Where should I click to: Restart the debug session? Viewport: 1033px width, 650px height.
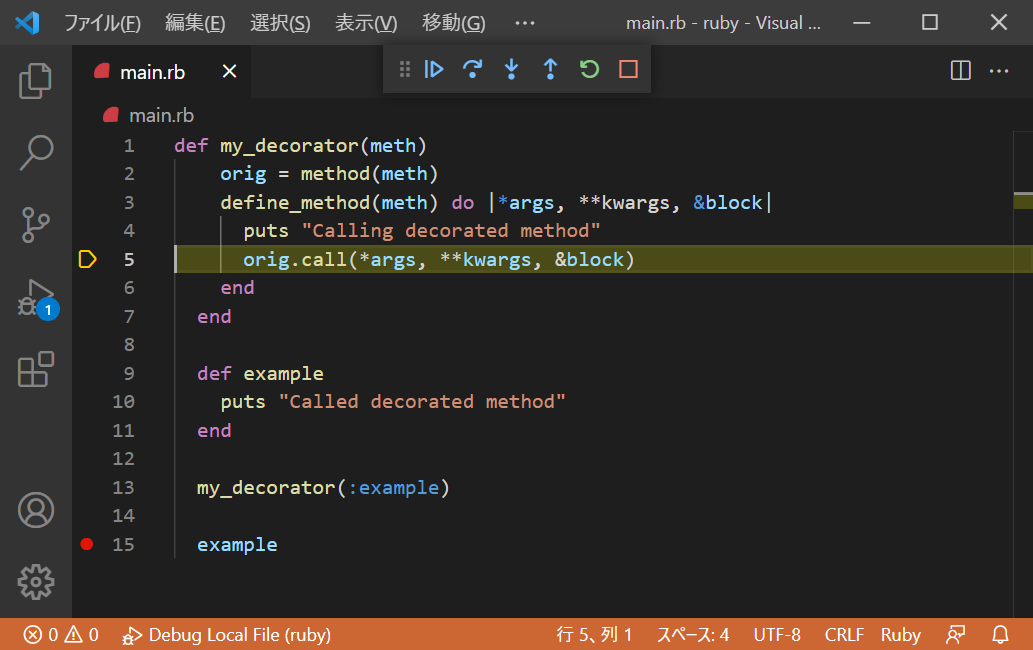(x=589, y=69)
